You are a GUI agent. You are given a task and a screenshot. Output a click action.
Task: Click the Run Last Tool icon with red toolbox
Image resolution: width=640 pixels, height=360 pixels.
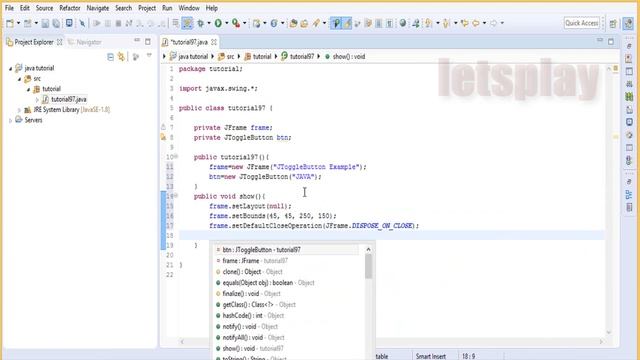236,23
